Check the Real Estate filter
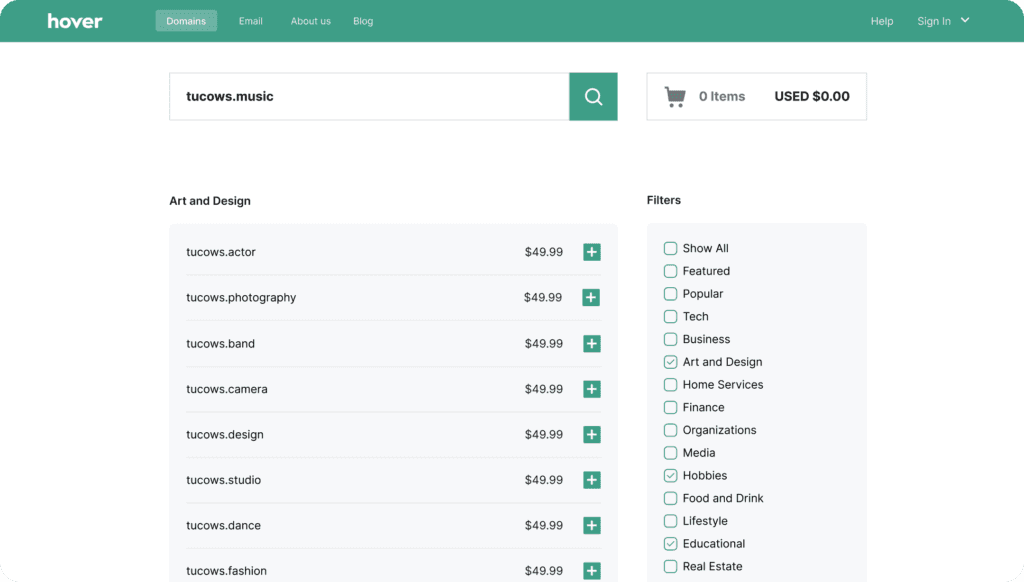The image size is (1024, 582). point(670,566)
